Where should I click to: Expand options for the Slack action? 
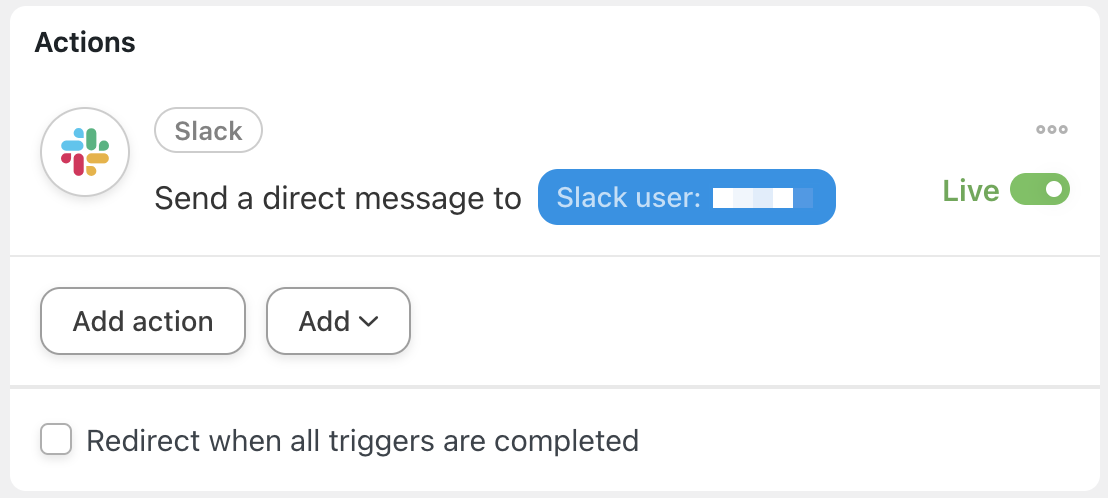[x=1052, y=130]
